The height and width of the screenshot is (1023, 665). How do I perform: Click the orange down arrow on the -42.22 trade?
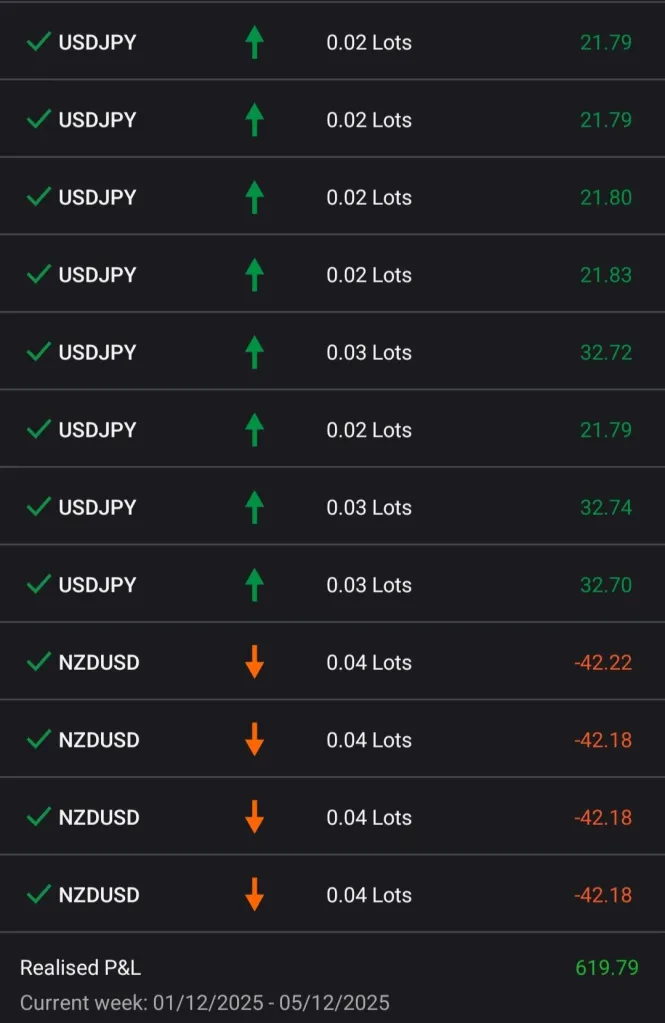[254, 662]
